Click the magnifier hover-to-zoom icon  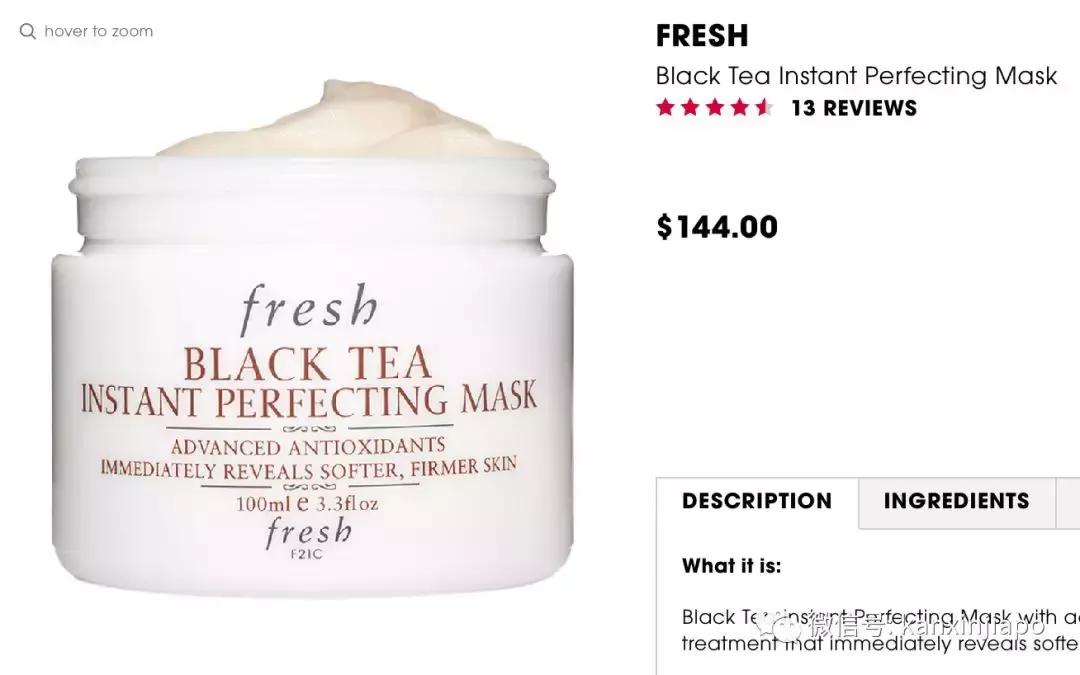click(x=28, y=31)
